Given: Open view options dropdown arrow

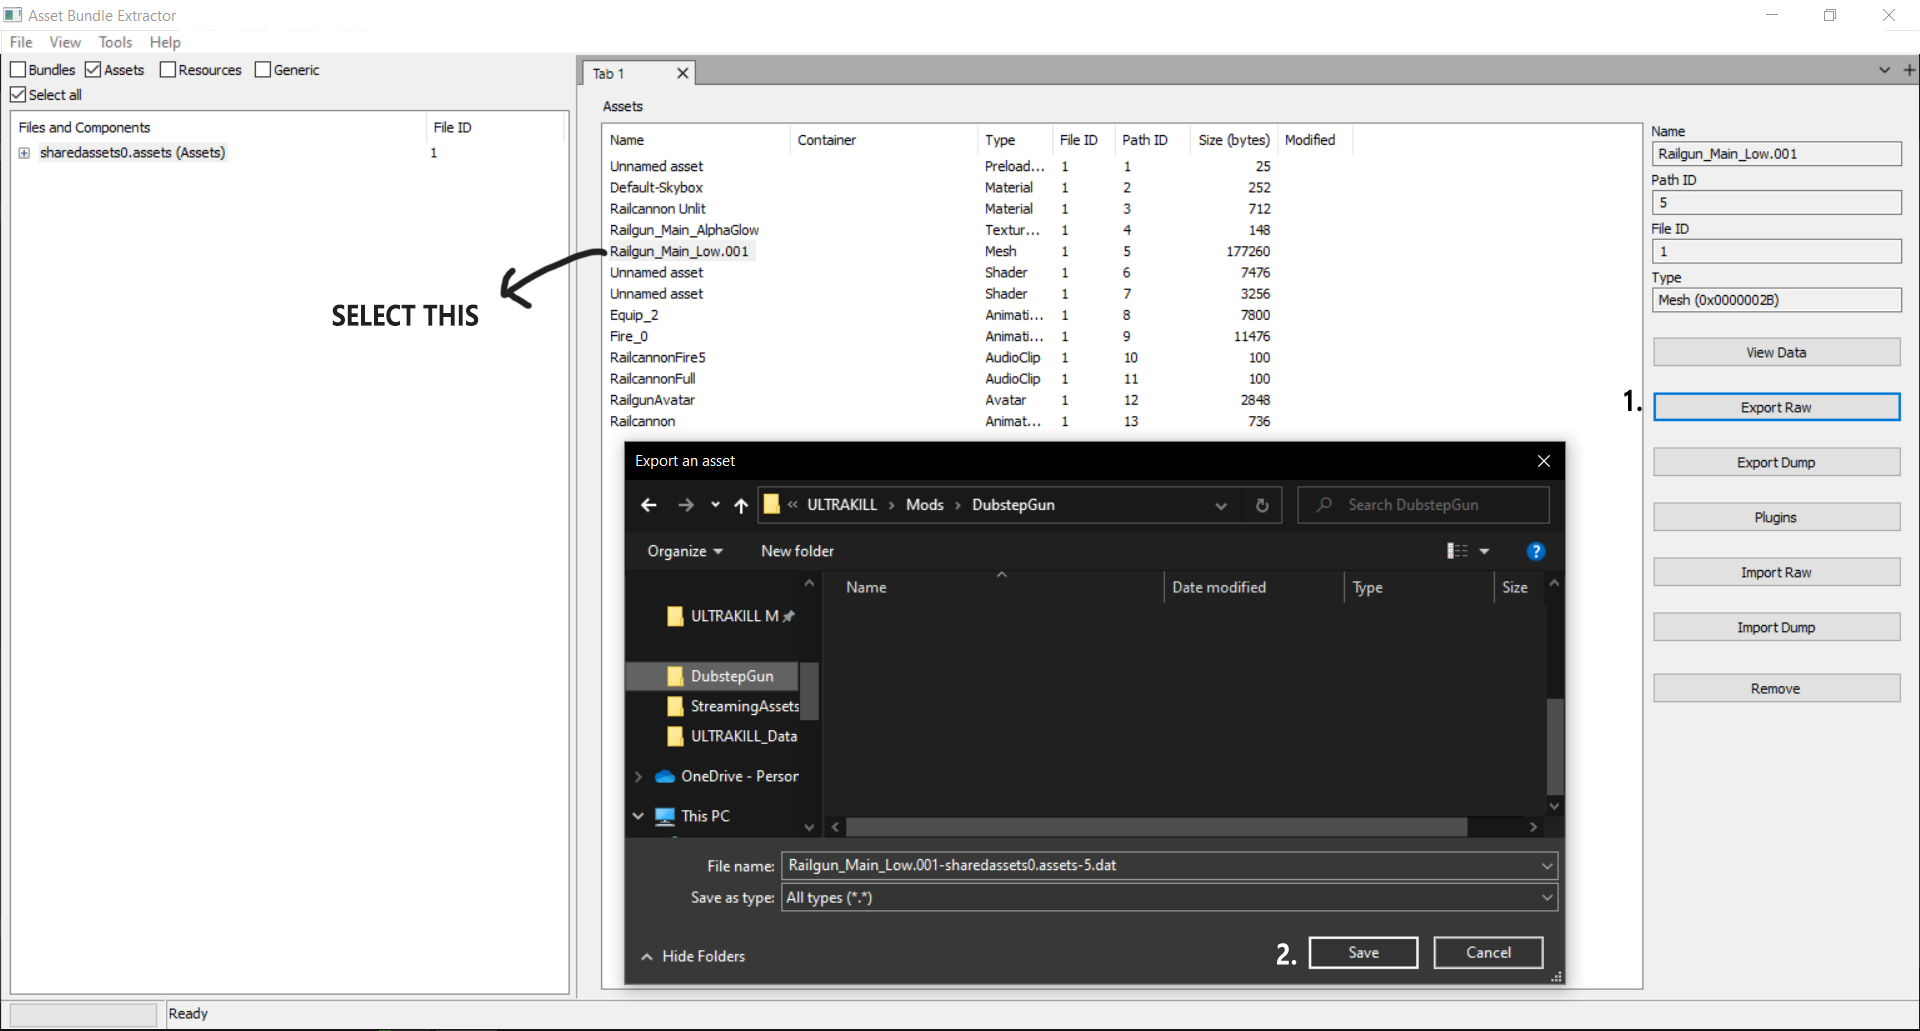Looking at the screenshot, I should [1484, 551].
